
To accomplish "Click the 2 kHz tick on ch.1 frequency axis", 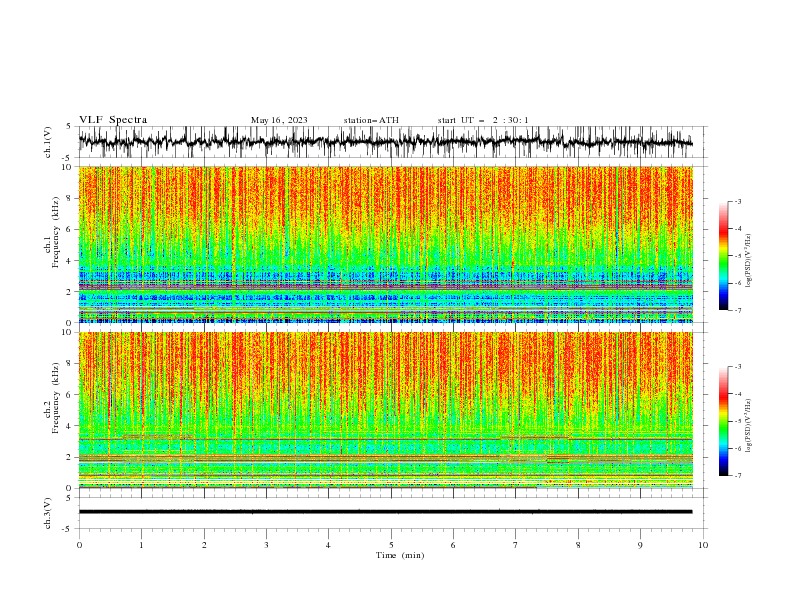I will pyautogui.click(x=69, y=292).
